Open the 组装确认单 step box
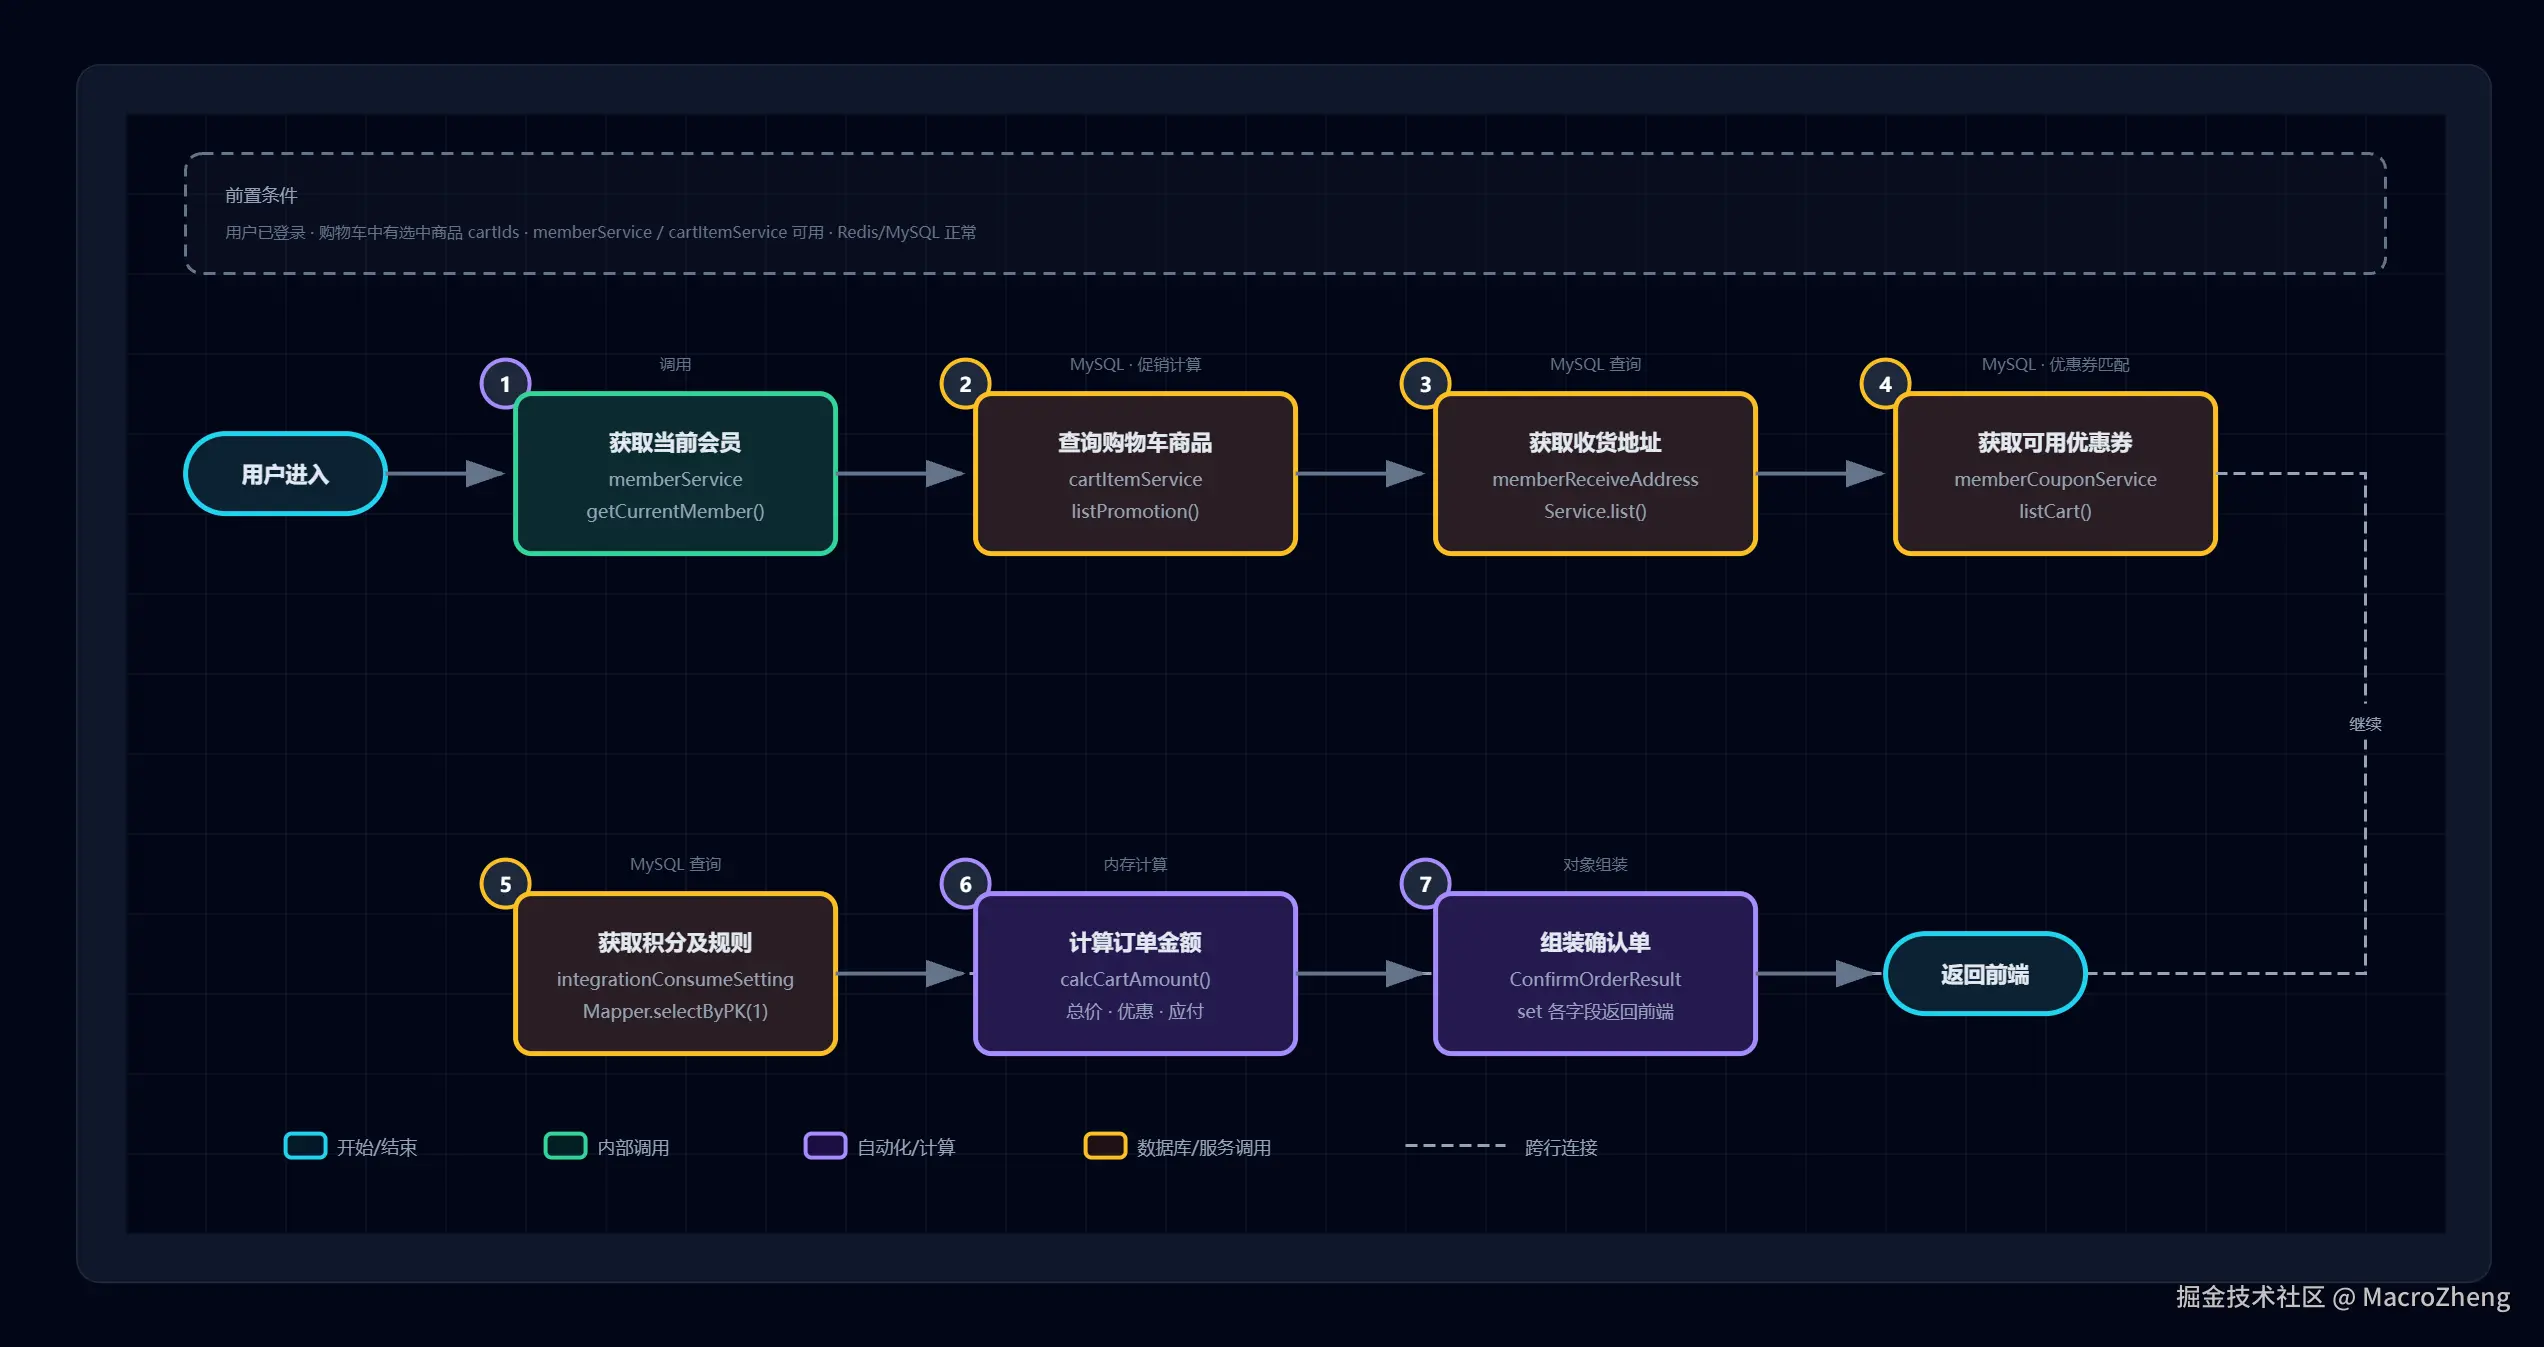This screenshot has width=2544, height=1347. [1595, 973]
